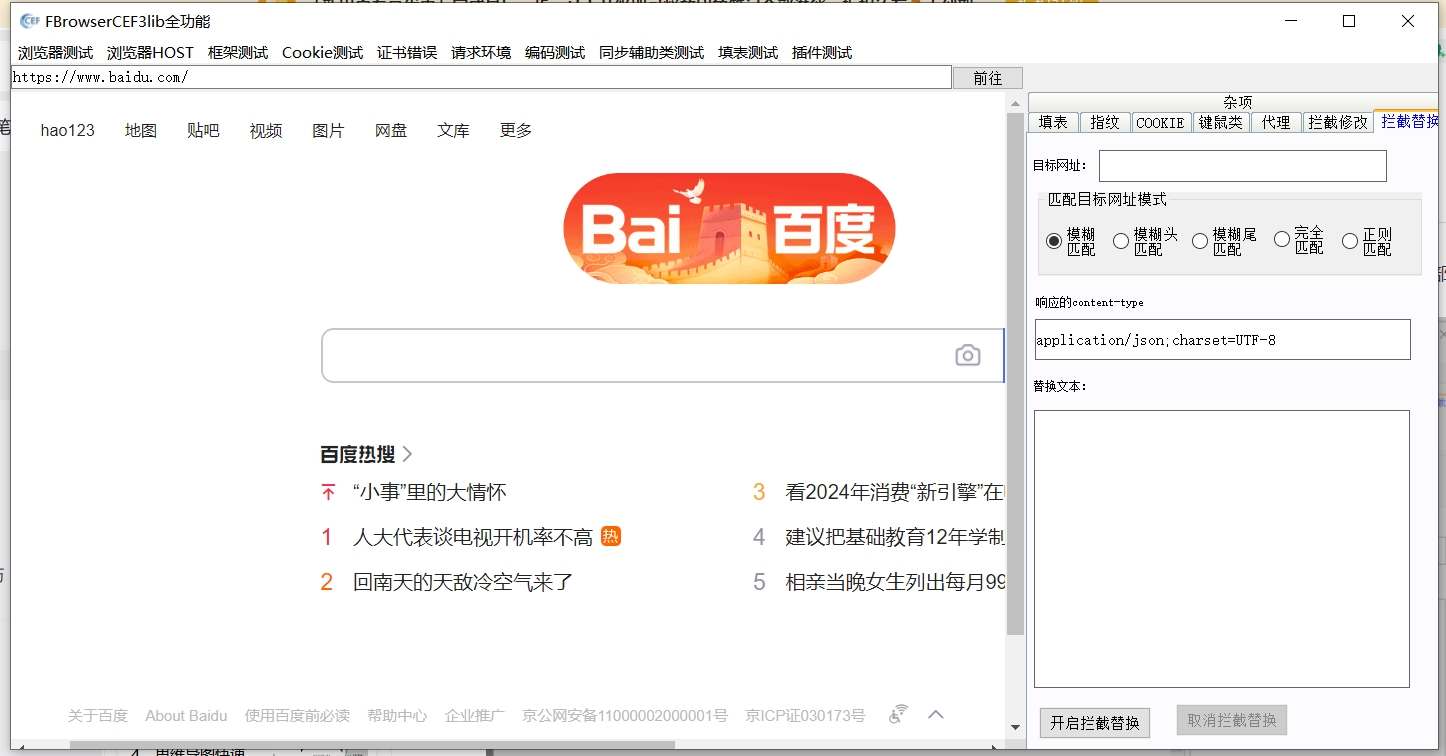Switch to the 指纹 tab
This screenshot has height=756, width=1446.
tap(1105, 122)
